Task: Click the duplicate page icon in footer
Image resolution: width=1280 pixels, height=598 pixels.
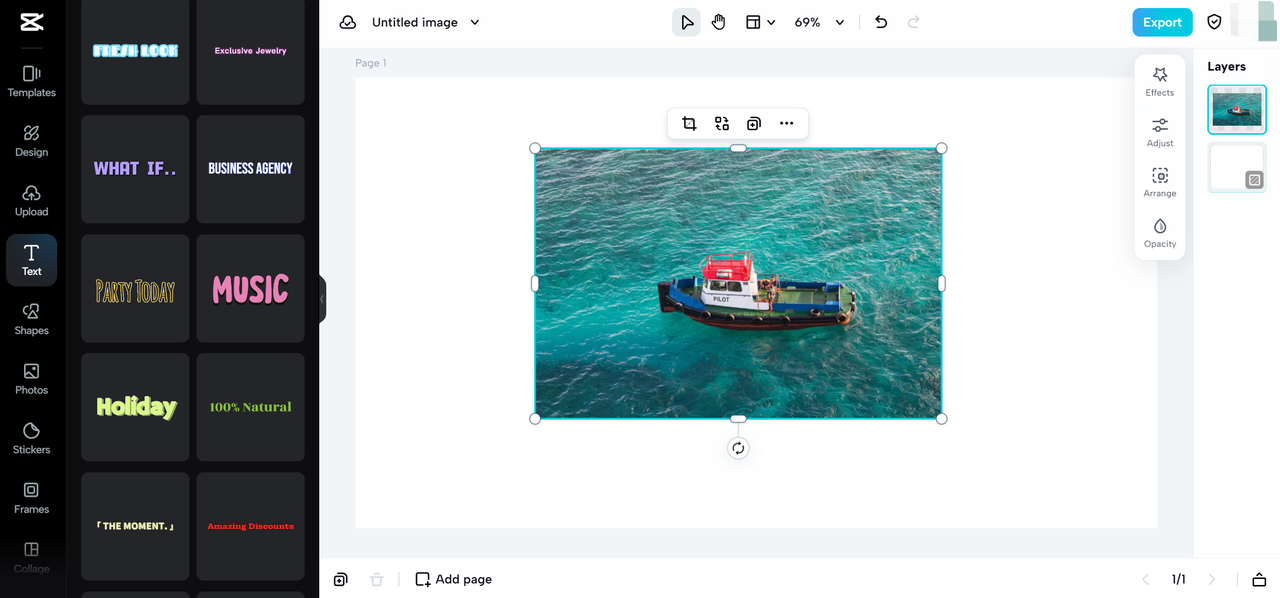Action: point(341,579)
